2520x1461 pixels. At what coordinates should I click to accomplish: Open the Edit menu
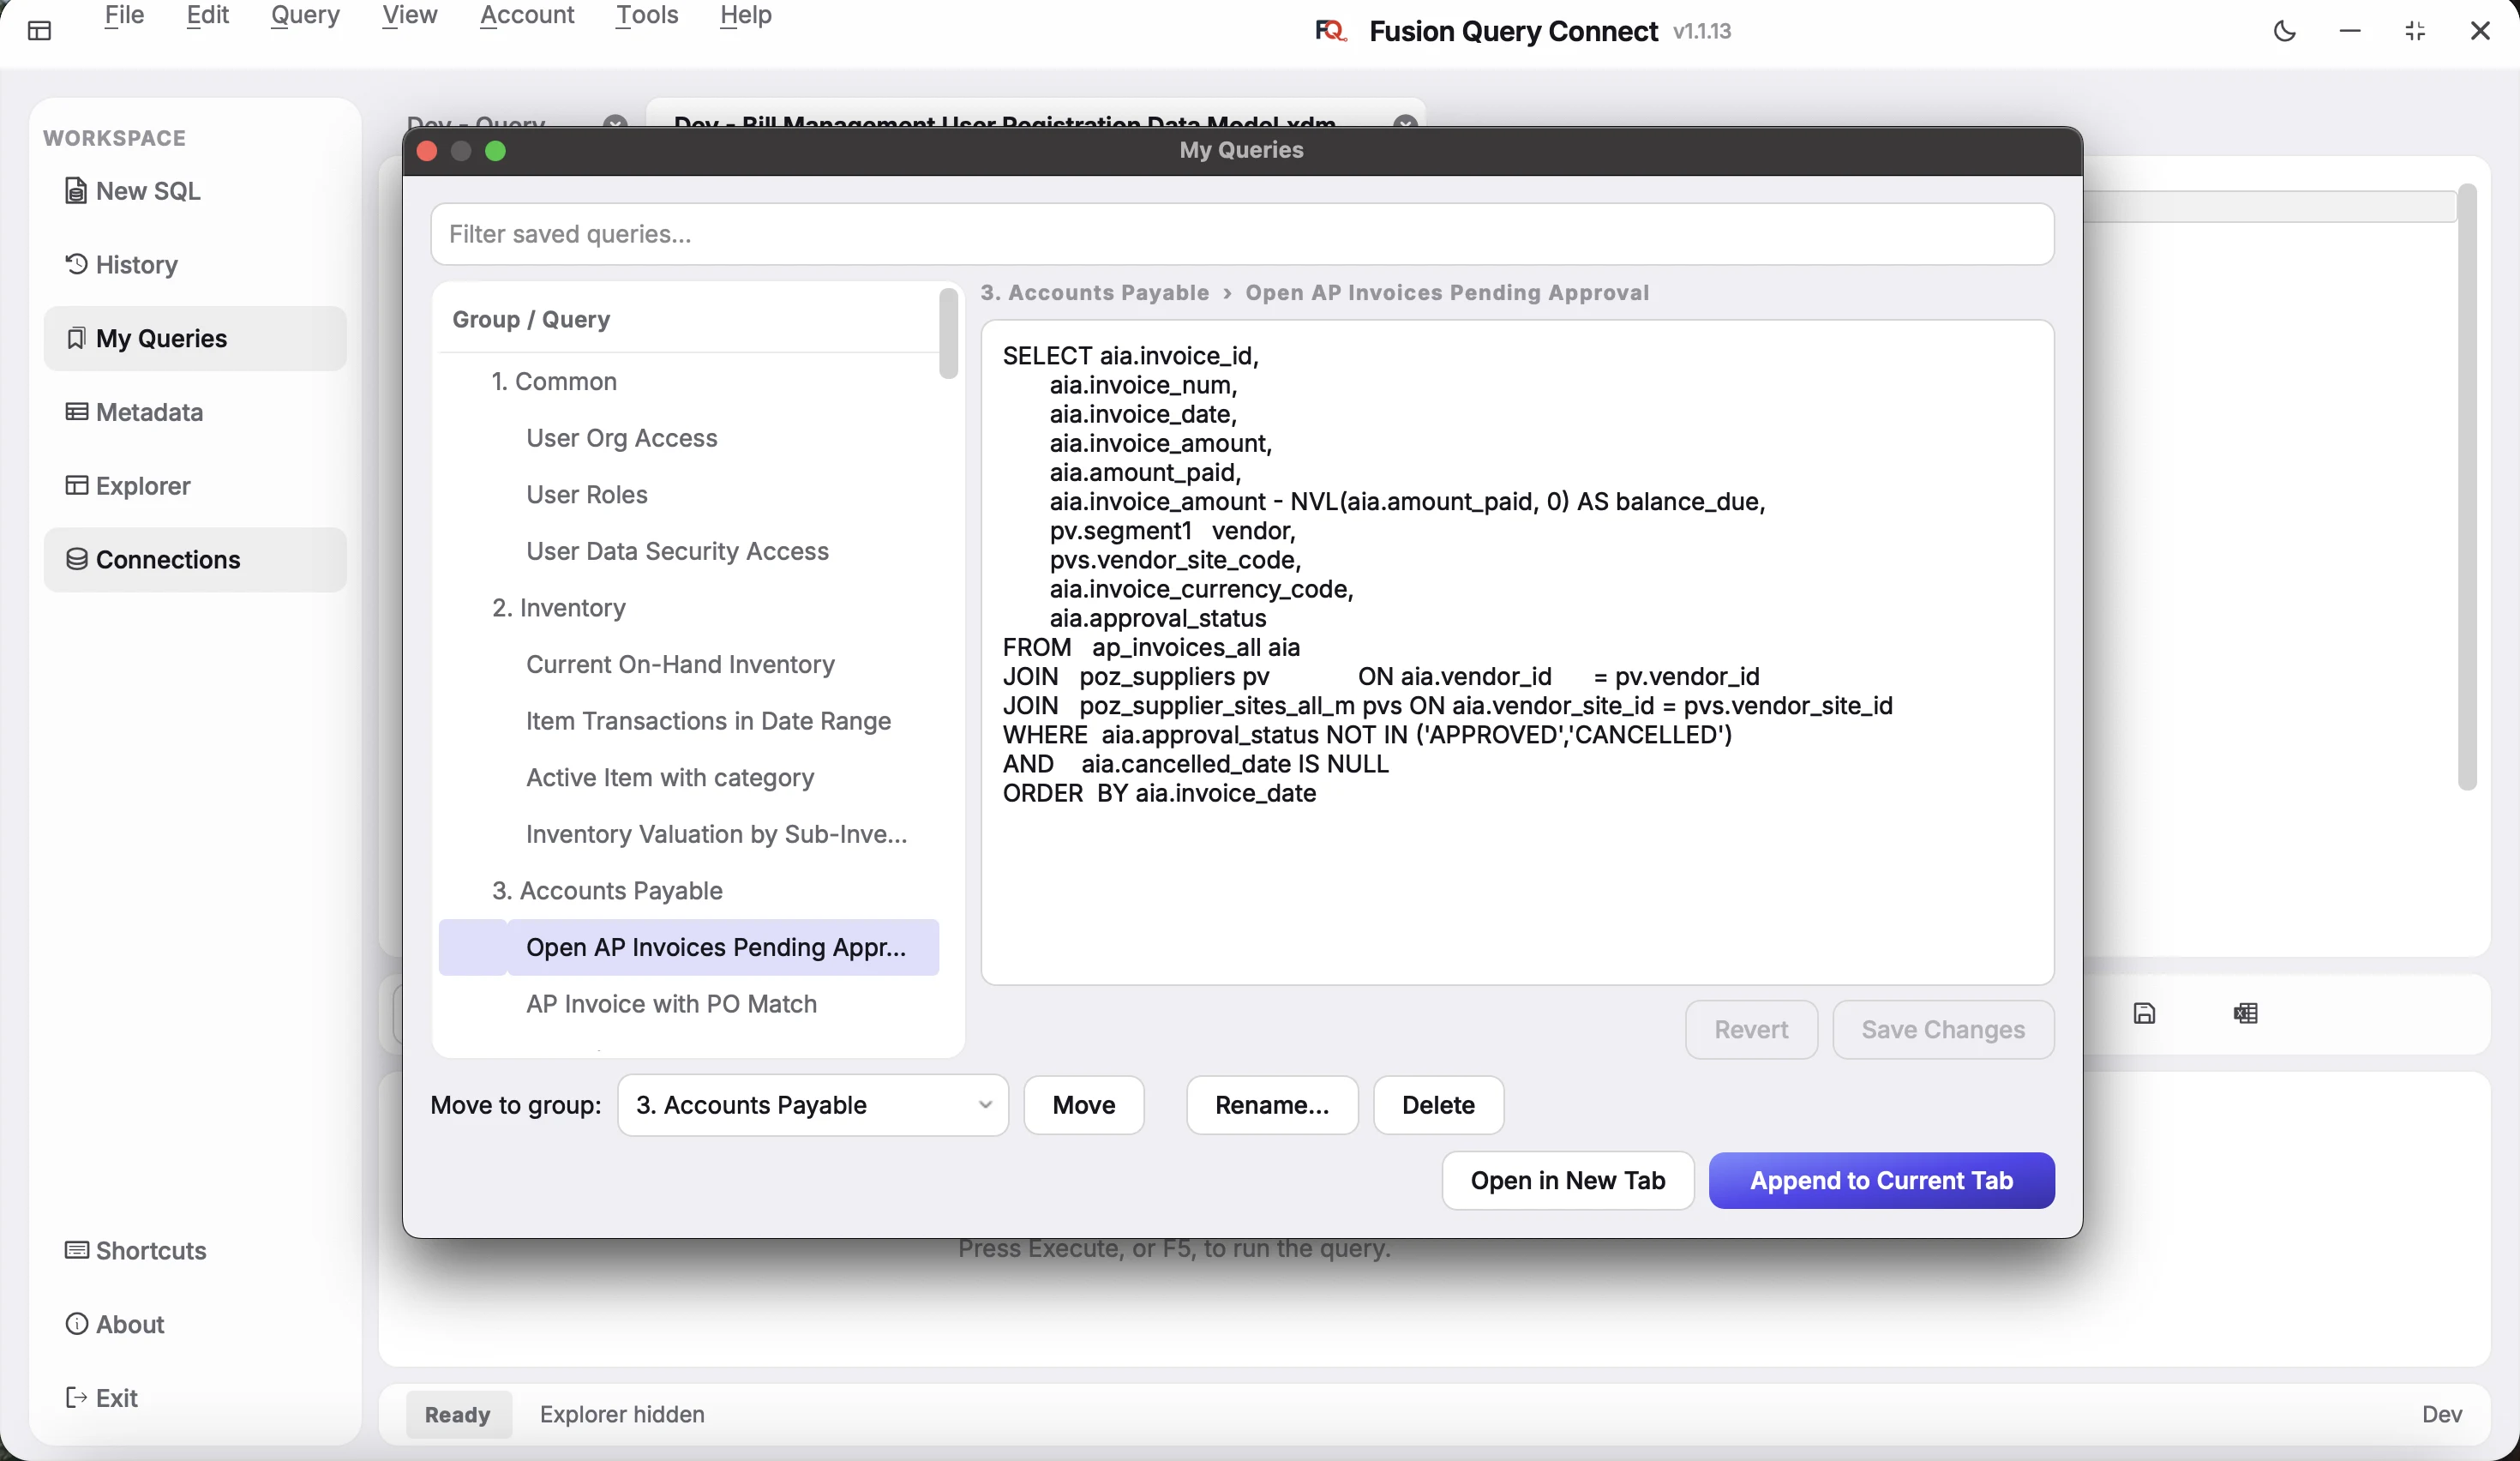[207, 15]
